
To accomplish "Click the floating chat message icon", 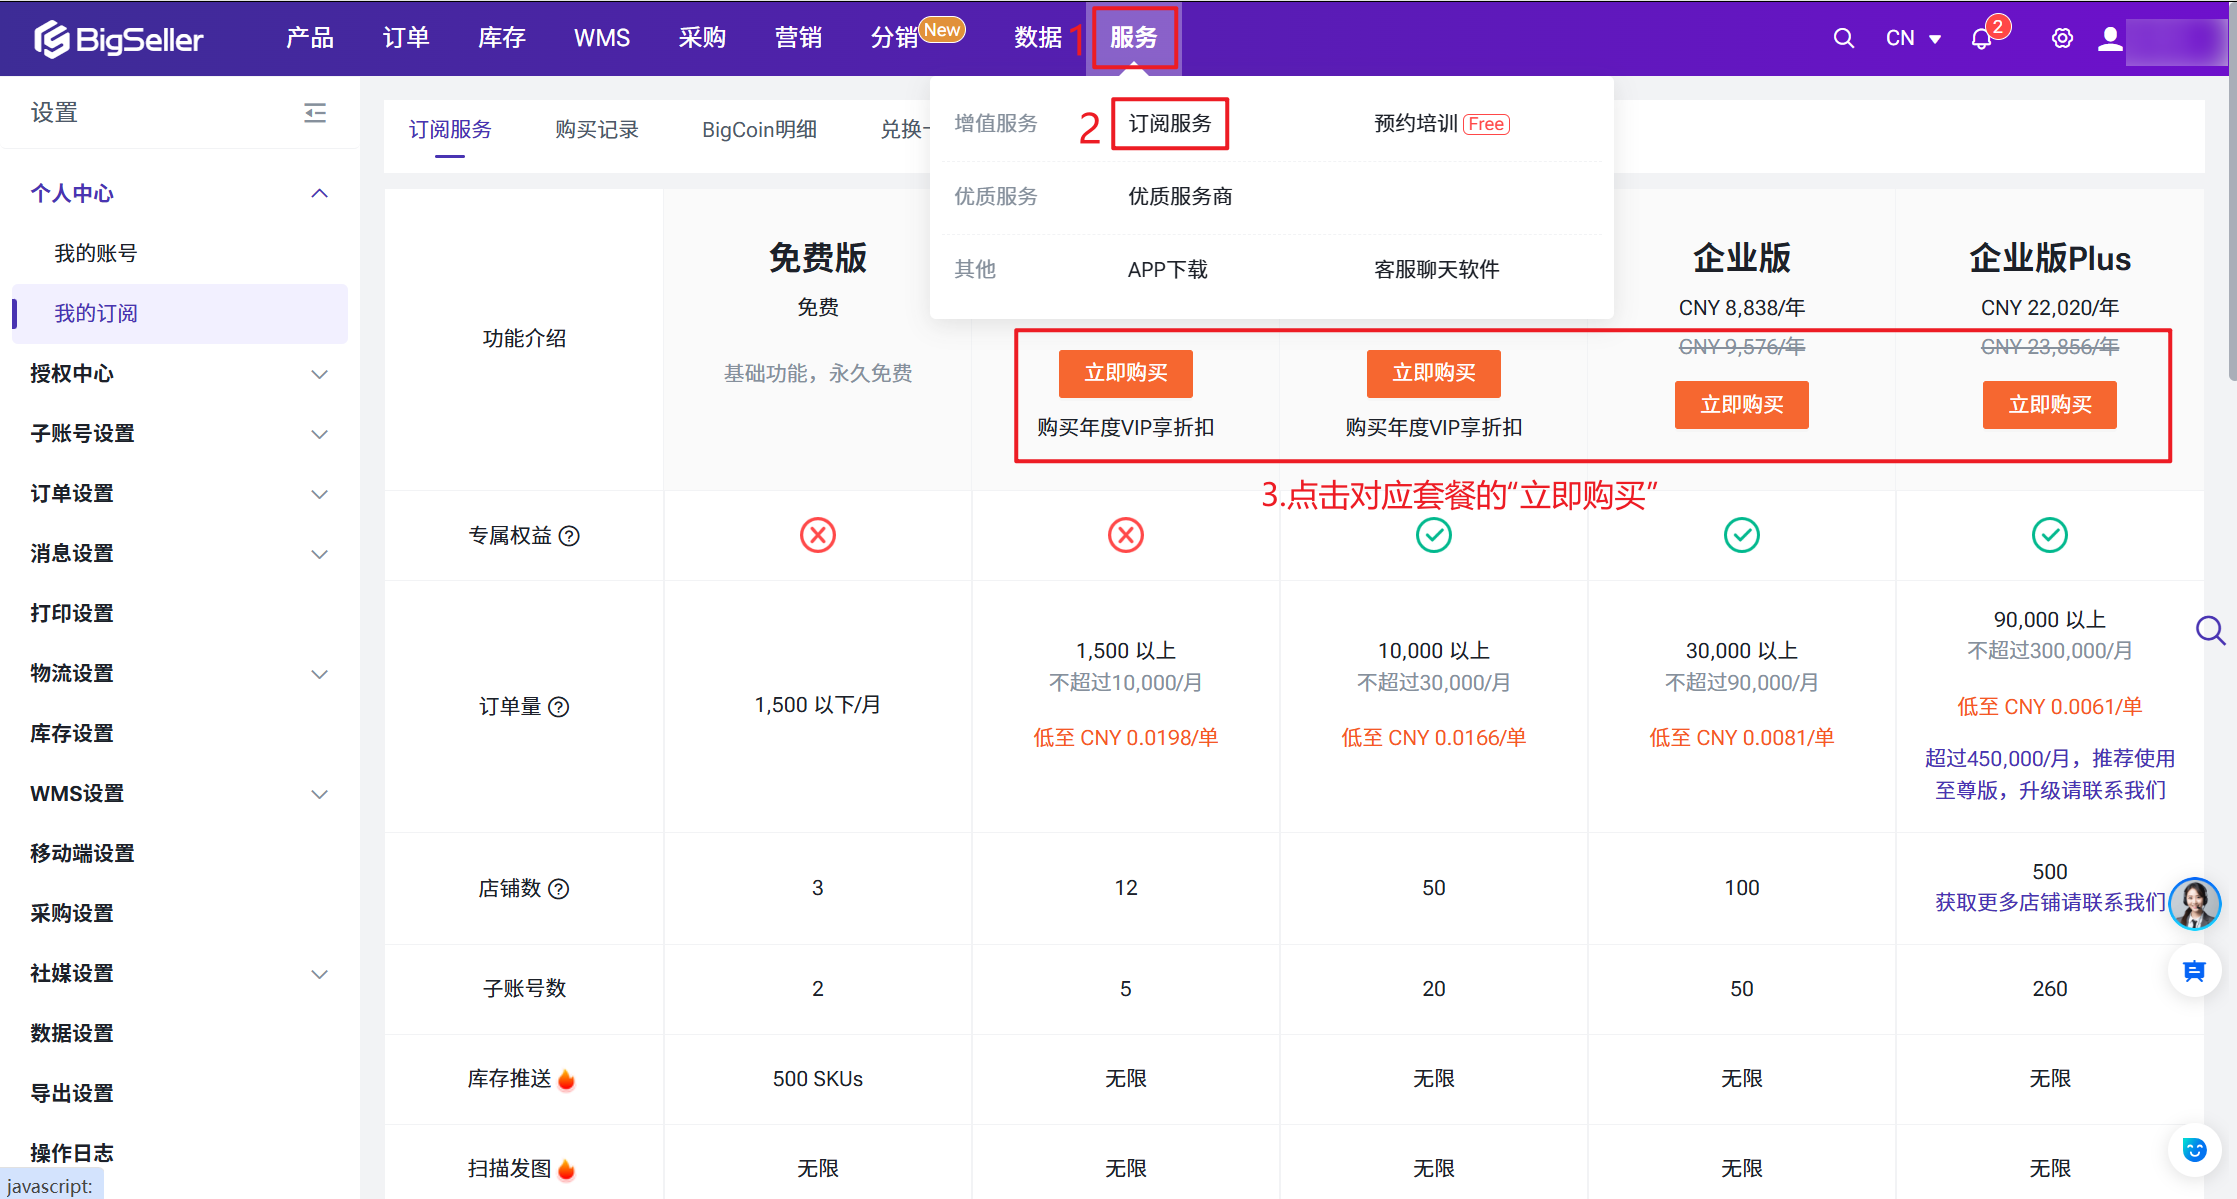I will click(2194, 971).
